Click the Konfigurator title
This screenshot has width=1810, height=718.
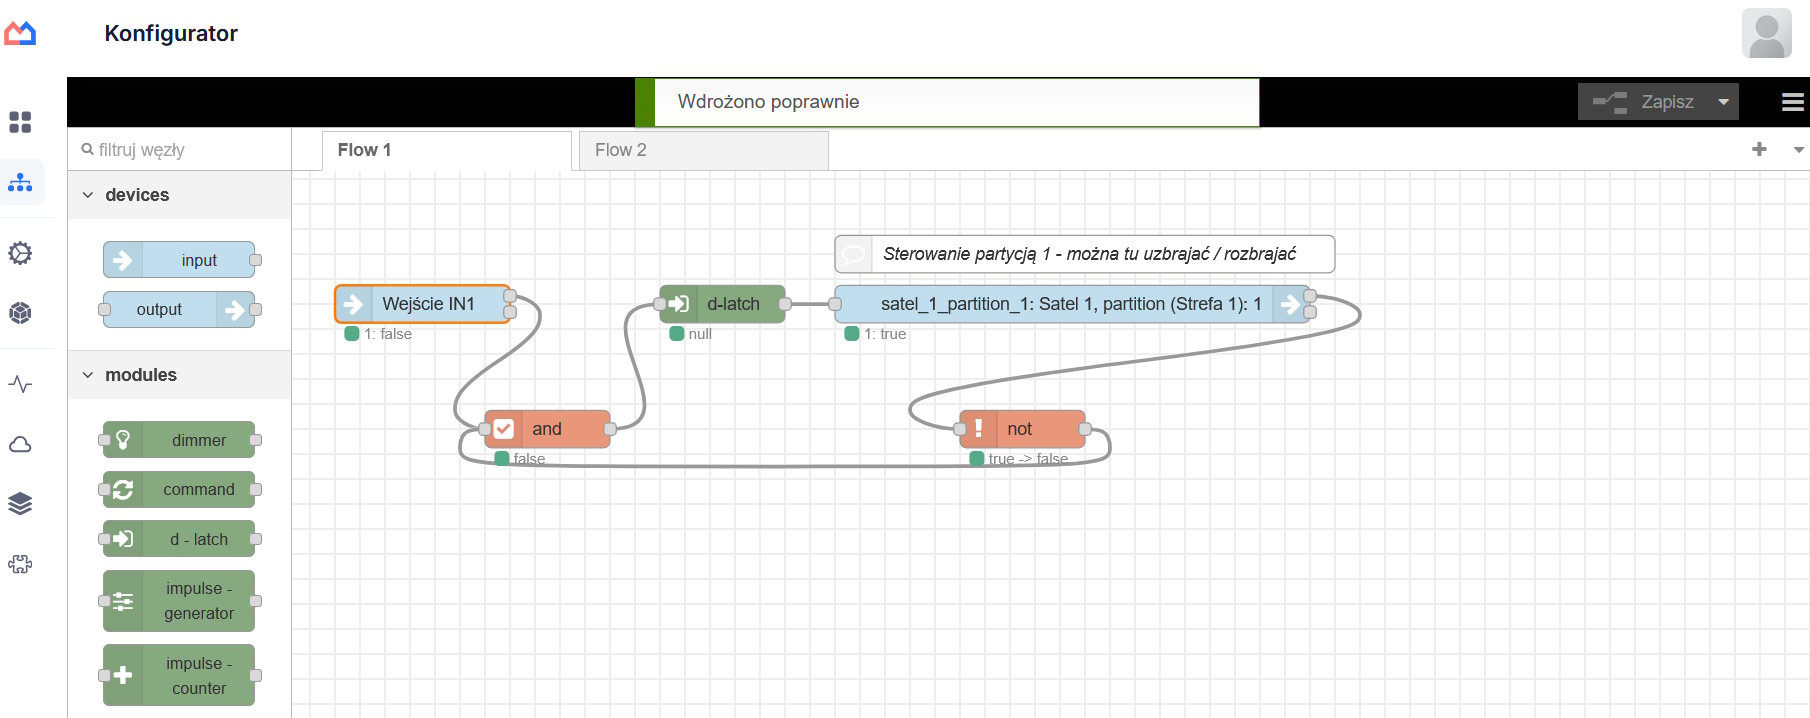(171, 34)
